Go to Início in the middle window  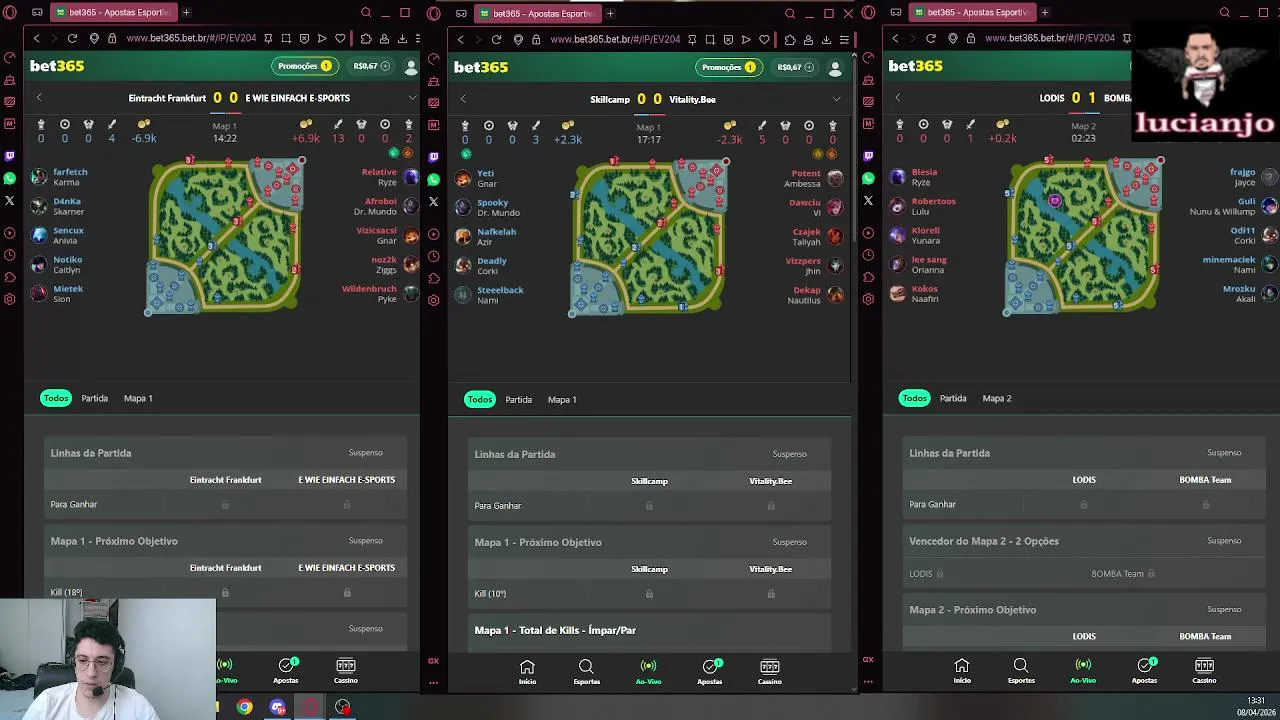click(x=527, y=672)
